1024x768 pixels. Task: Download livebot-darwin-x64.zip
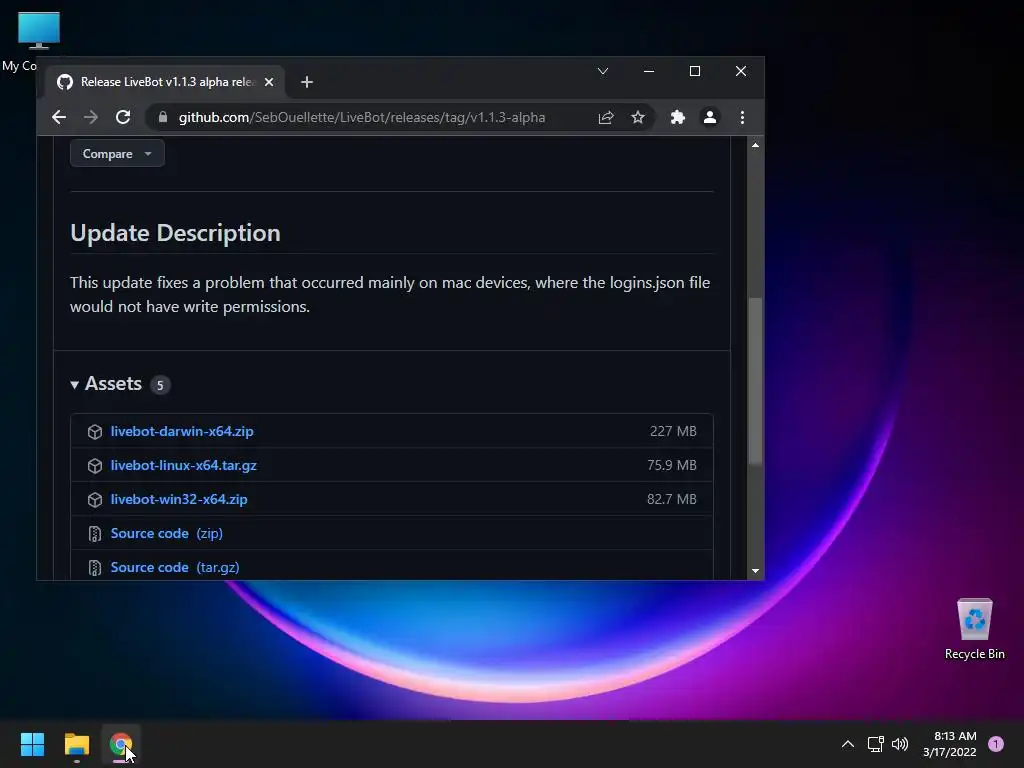pos(182,432)
